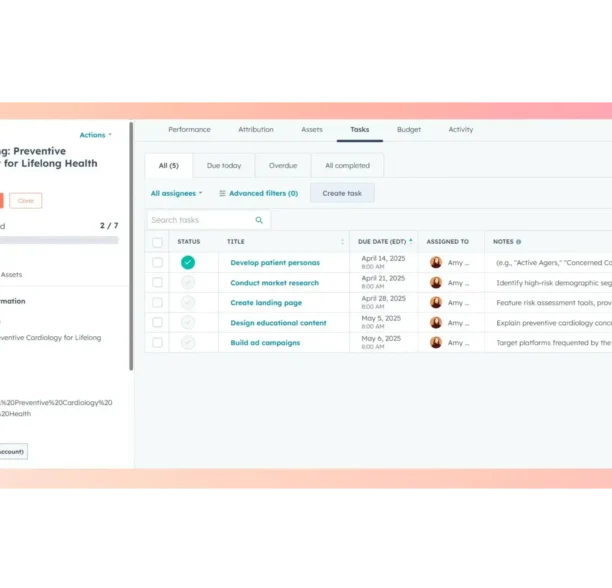The width and height of the screenshot is (612, 588).
Task: Mark Create landing page as complete
Action: (188, 302)
